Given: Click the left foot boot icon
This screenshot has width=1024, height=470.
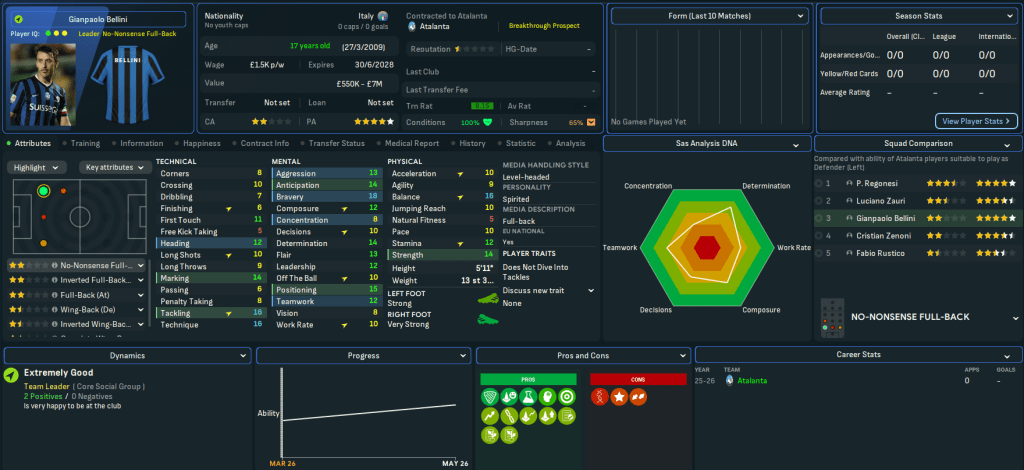Looking at the screenshot, I should click(488, 298).
